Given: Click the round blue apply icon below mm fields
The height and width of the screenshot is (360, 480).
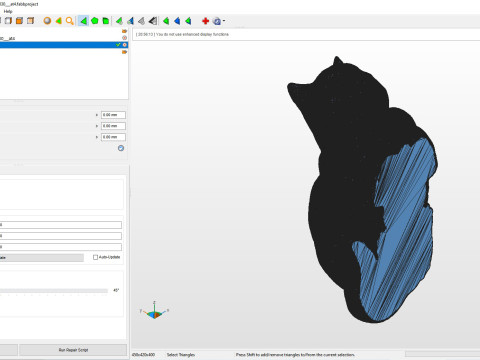Looking at the screenshot, I should (121, 148).
